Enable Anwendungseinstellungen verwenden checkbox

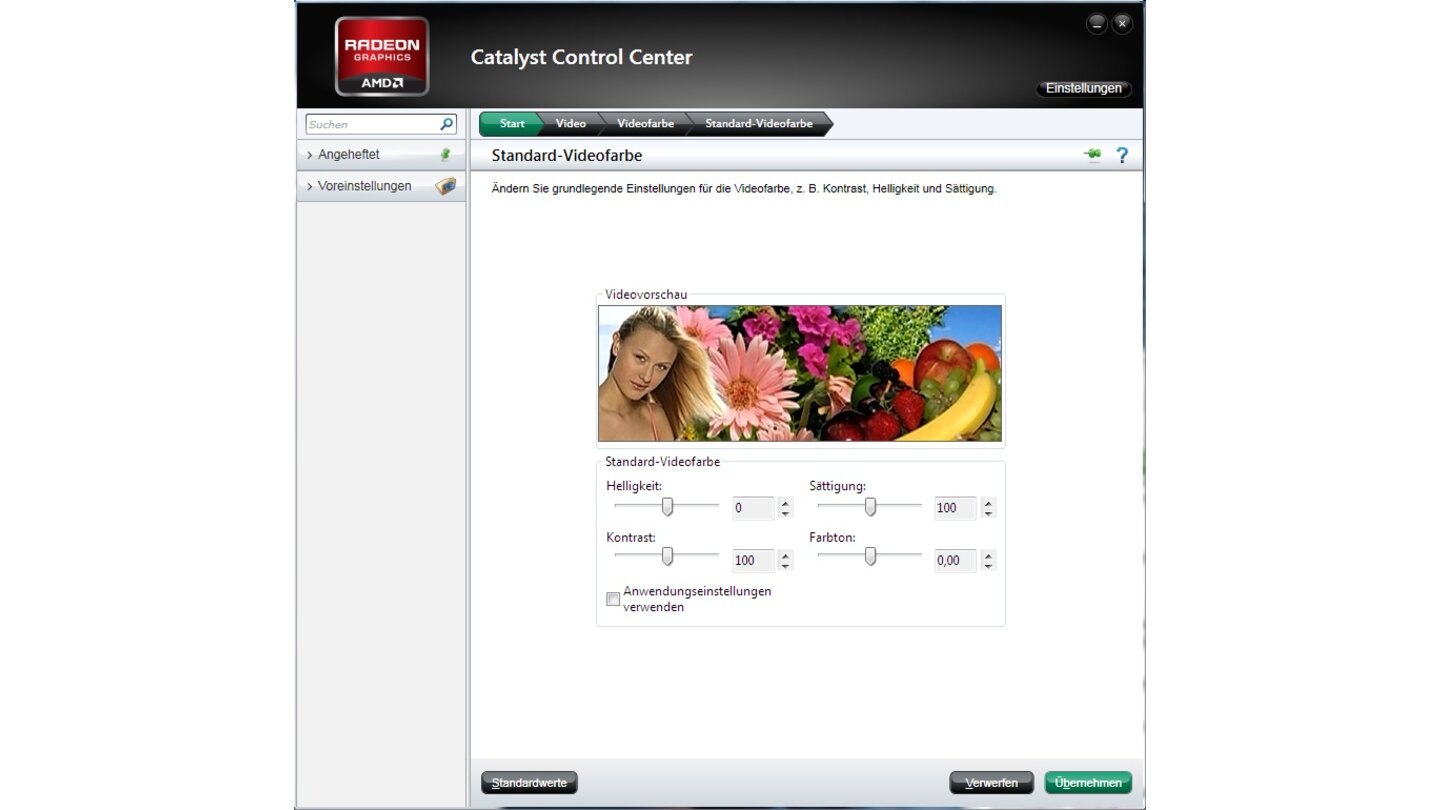click(x=613, y=600)
